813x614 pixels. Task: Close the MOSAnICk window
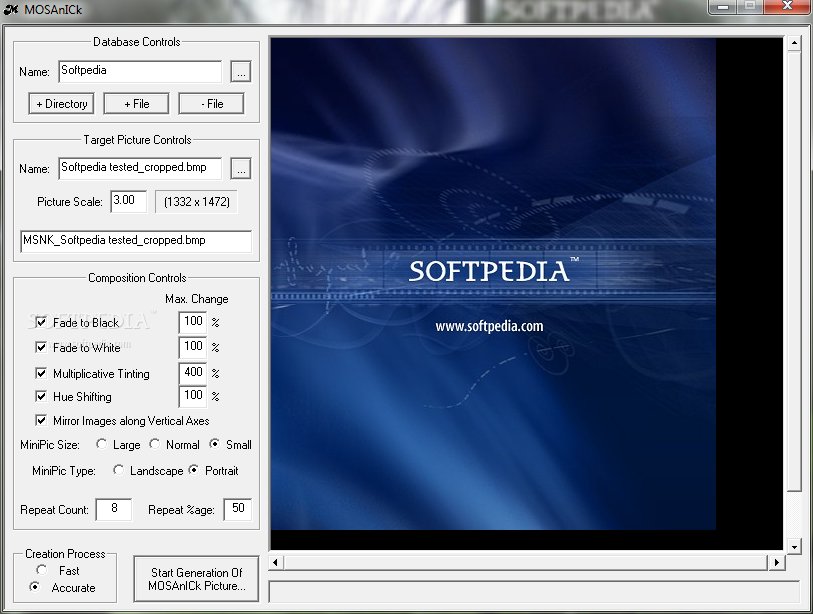click(x=787, y=7)
